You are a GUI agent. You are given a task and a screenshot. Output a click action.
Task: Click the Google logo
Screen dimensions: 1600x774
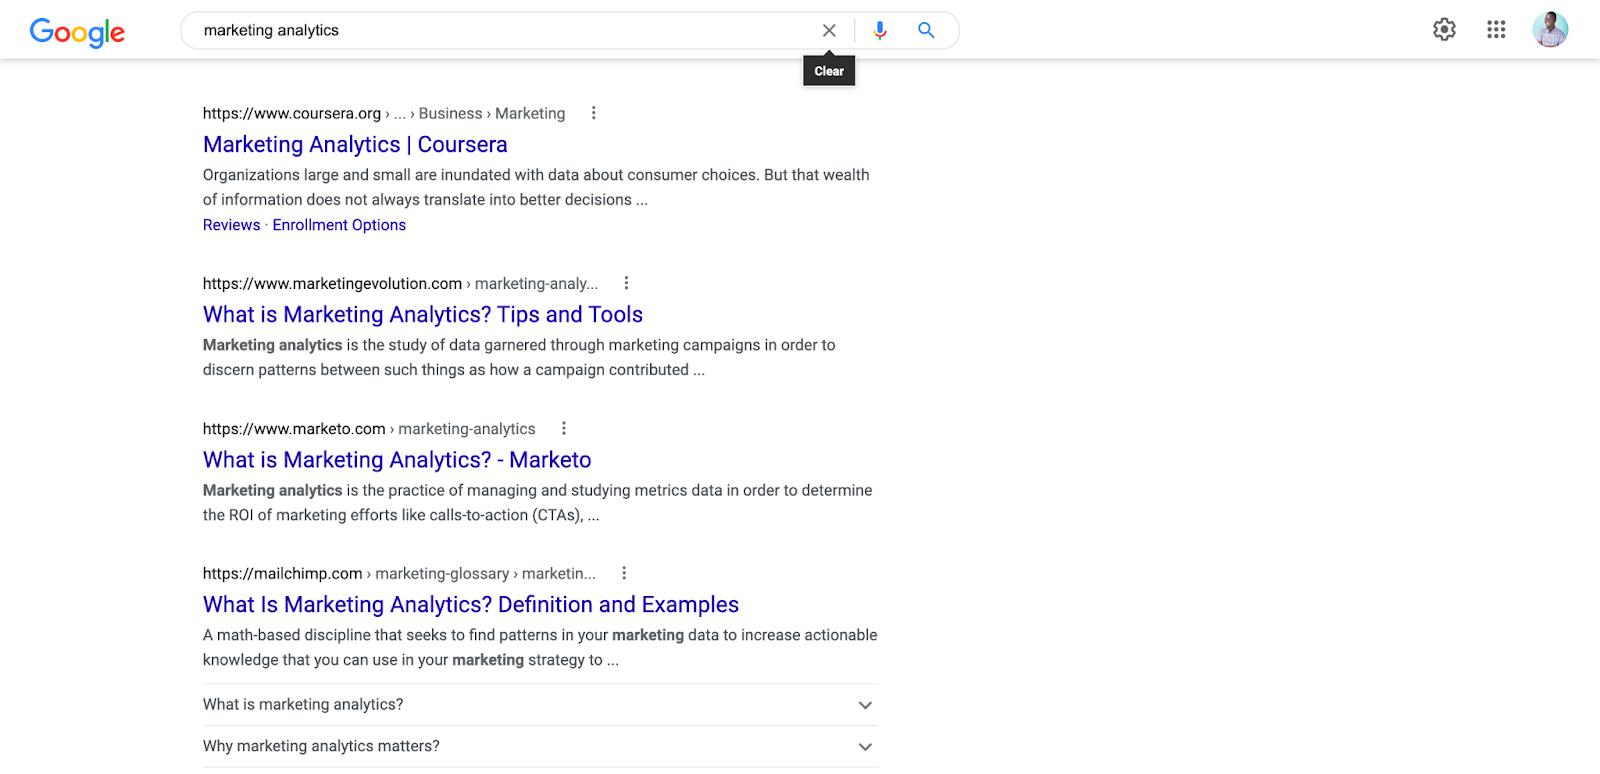[77, 32]
